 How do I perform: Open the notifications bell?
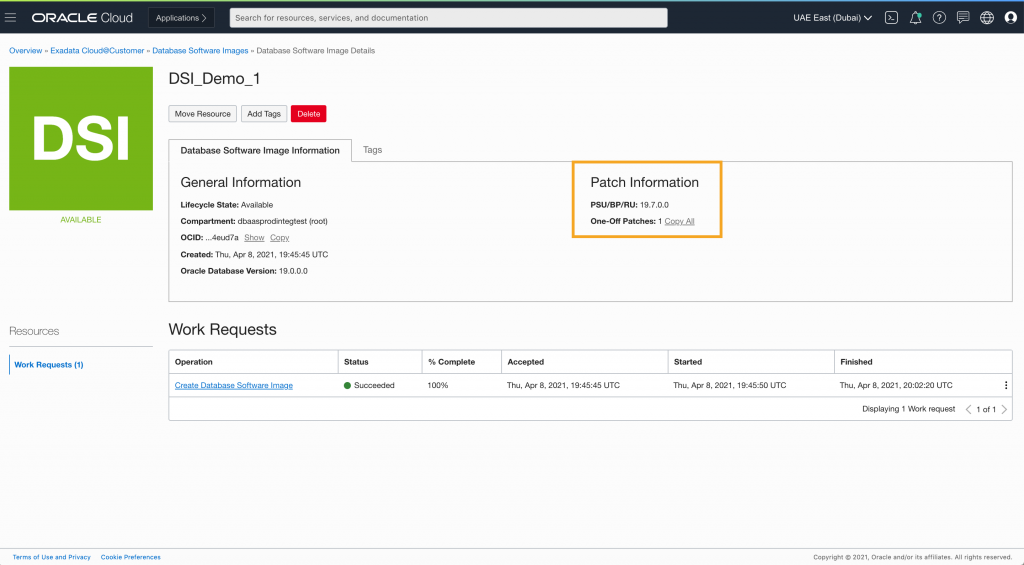coord(915,18)
